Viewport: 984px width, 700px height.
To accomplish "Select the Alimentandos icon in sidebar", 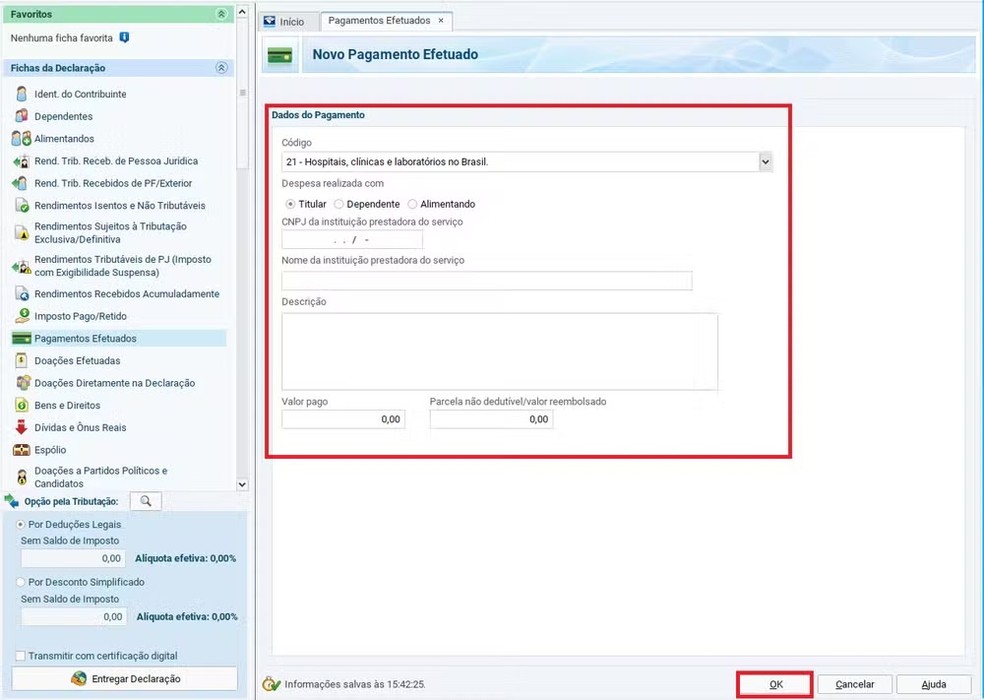I will (21, 139).
